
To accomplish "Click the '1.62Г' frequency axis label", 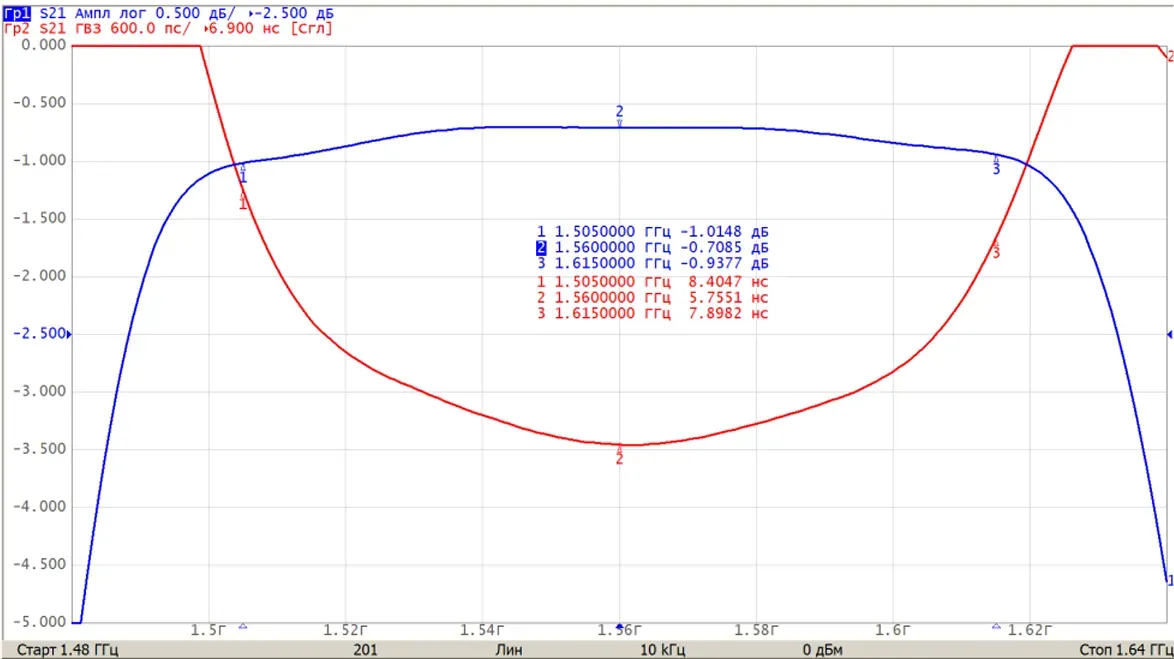I will (x=1029, y=631).
